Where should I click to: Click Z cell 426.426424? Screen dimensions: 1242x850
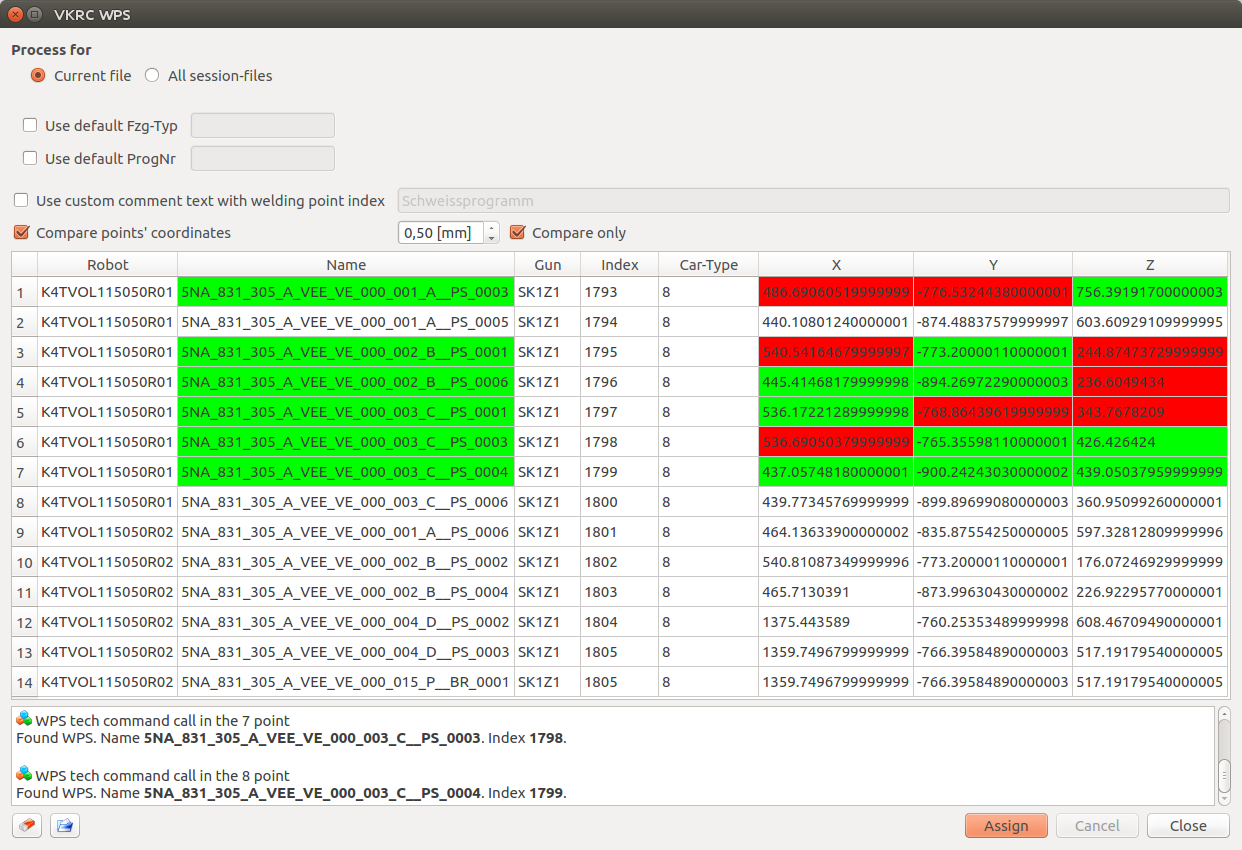pos(1150,442)
